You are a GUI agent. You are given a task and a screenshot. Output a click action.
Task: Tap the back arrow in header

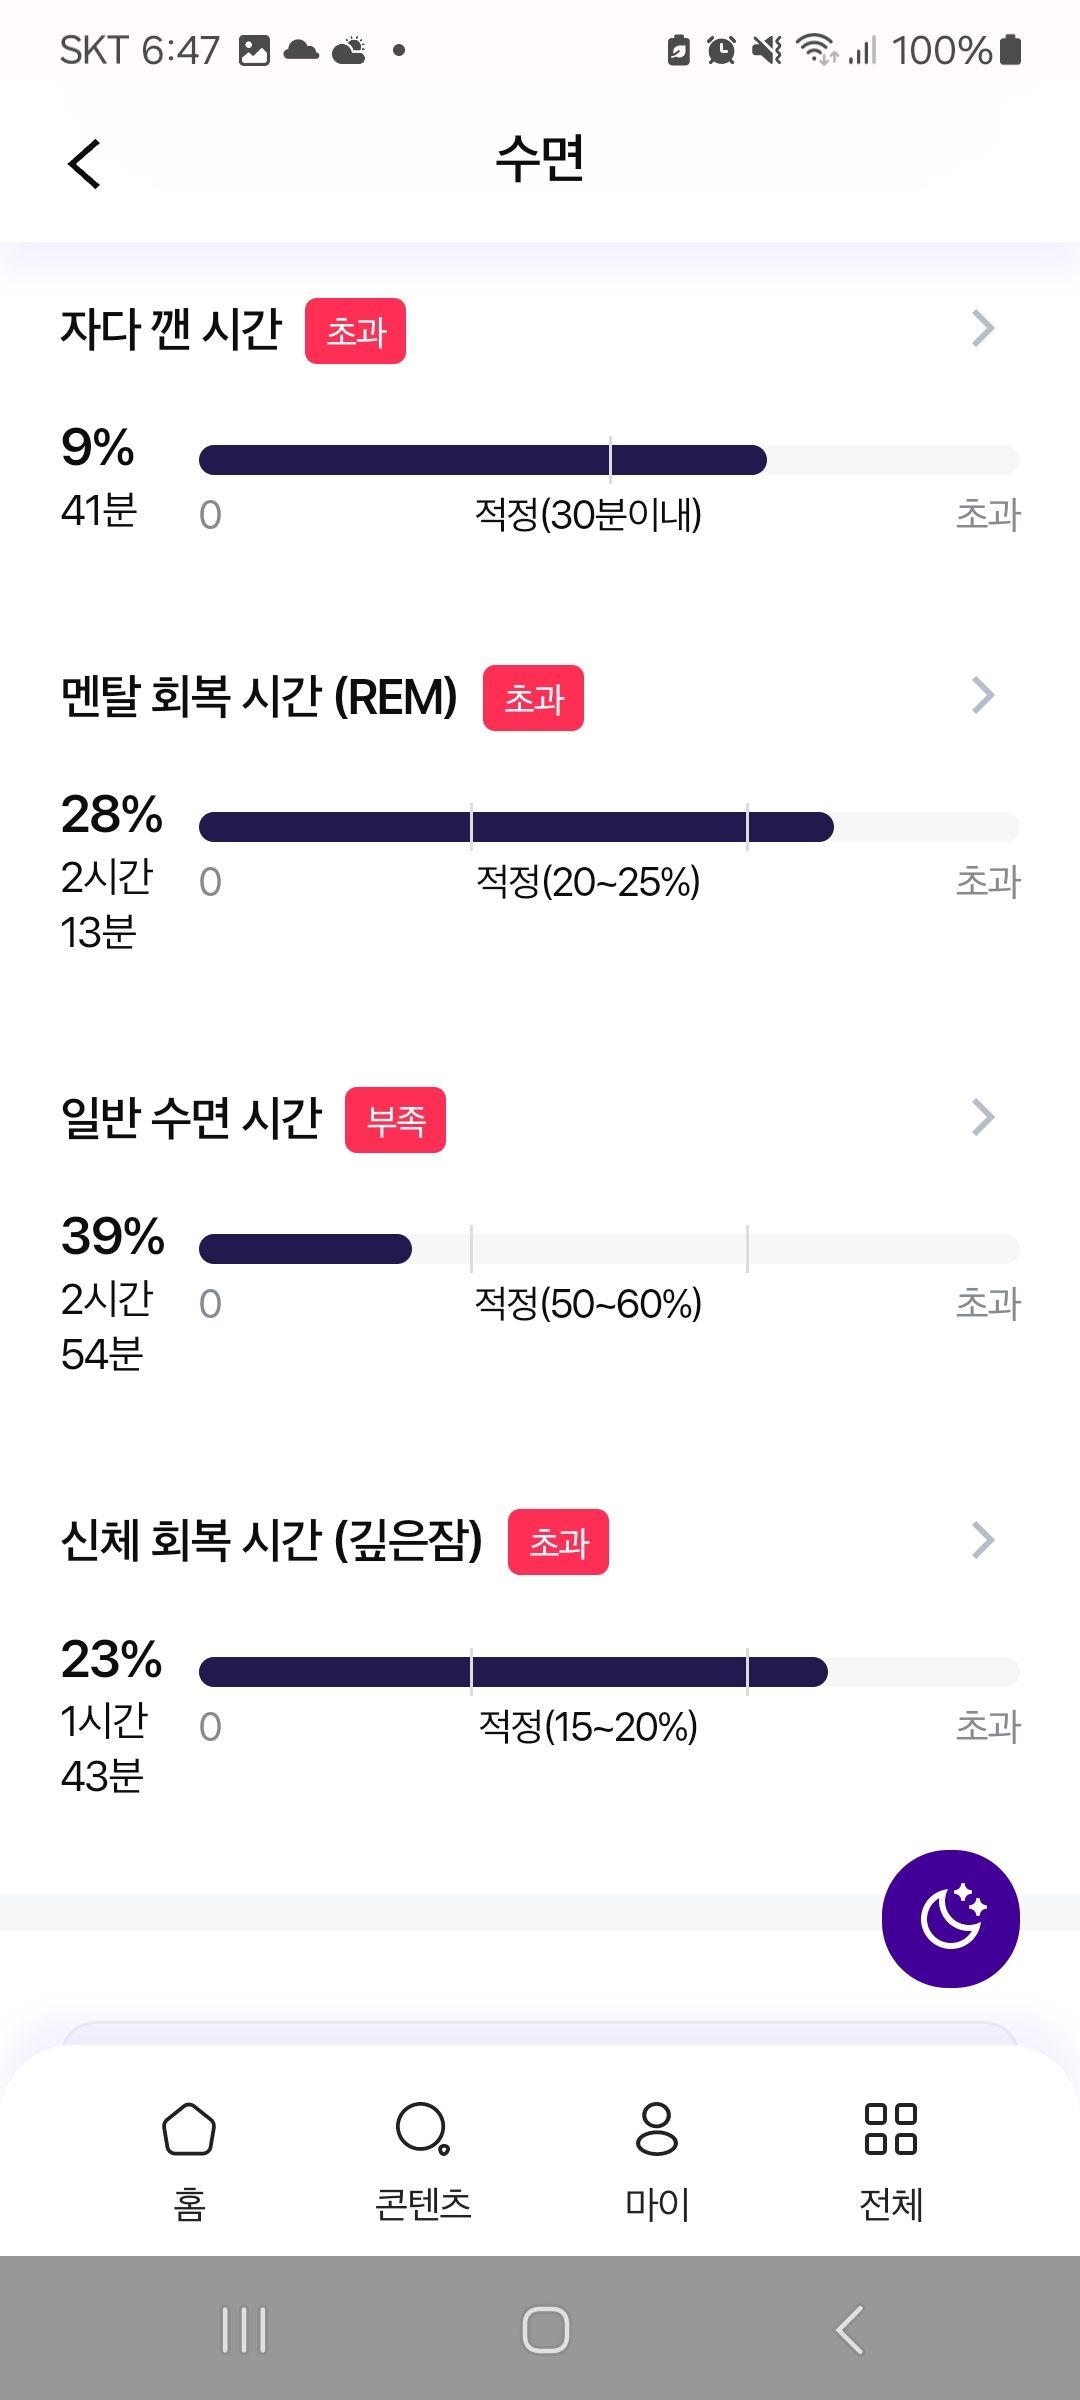(85, 164)
